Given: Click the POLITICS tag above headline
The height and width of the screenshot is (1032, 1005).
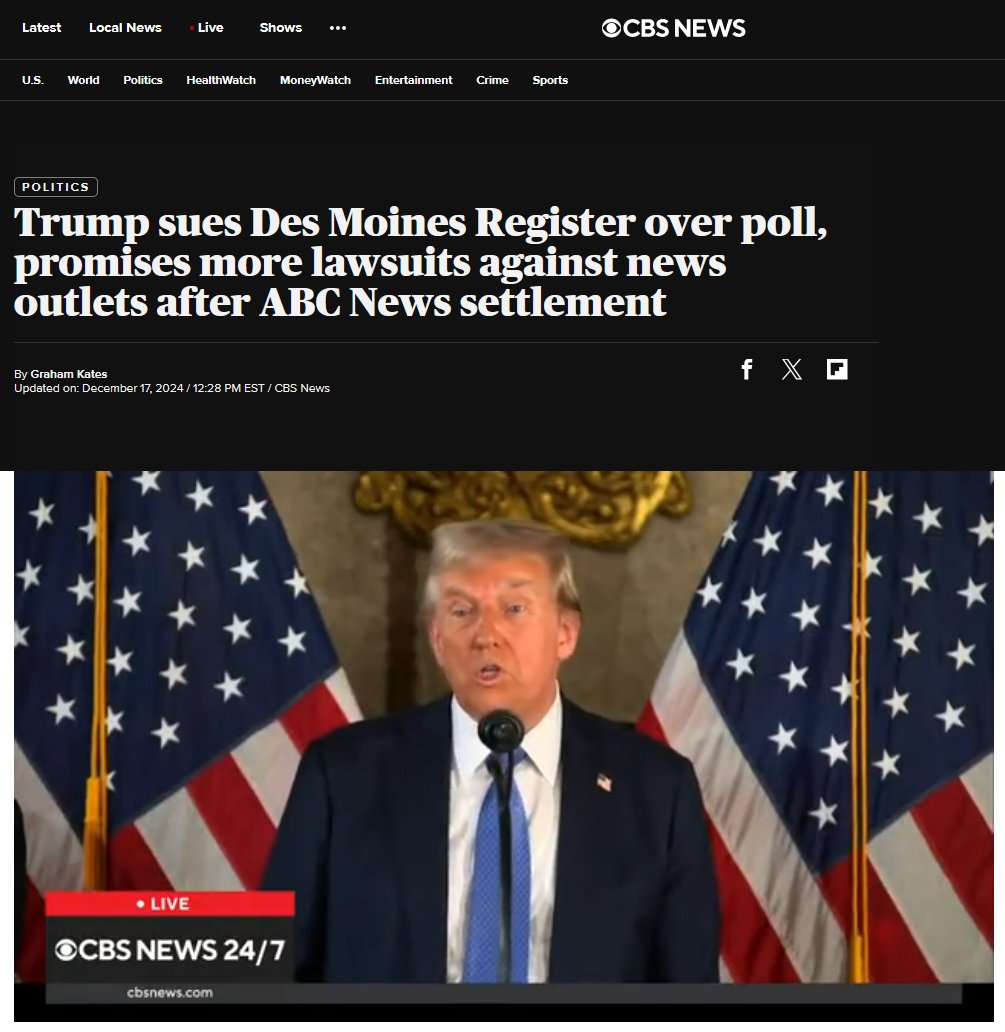Looking at the screenshot, I should click(56, 187).
